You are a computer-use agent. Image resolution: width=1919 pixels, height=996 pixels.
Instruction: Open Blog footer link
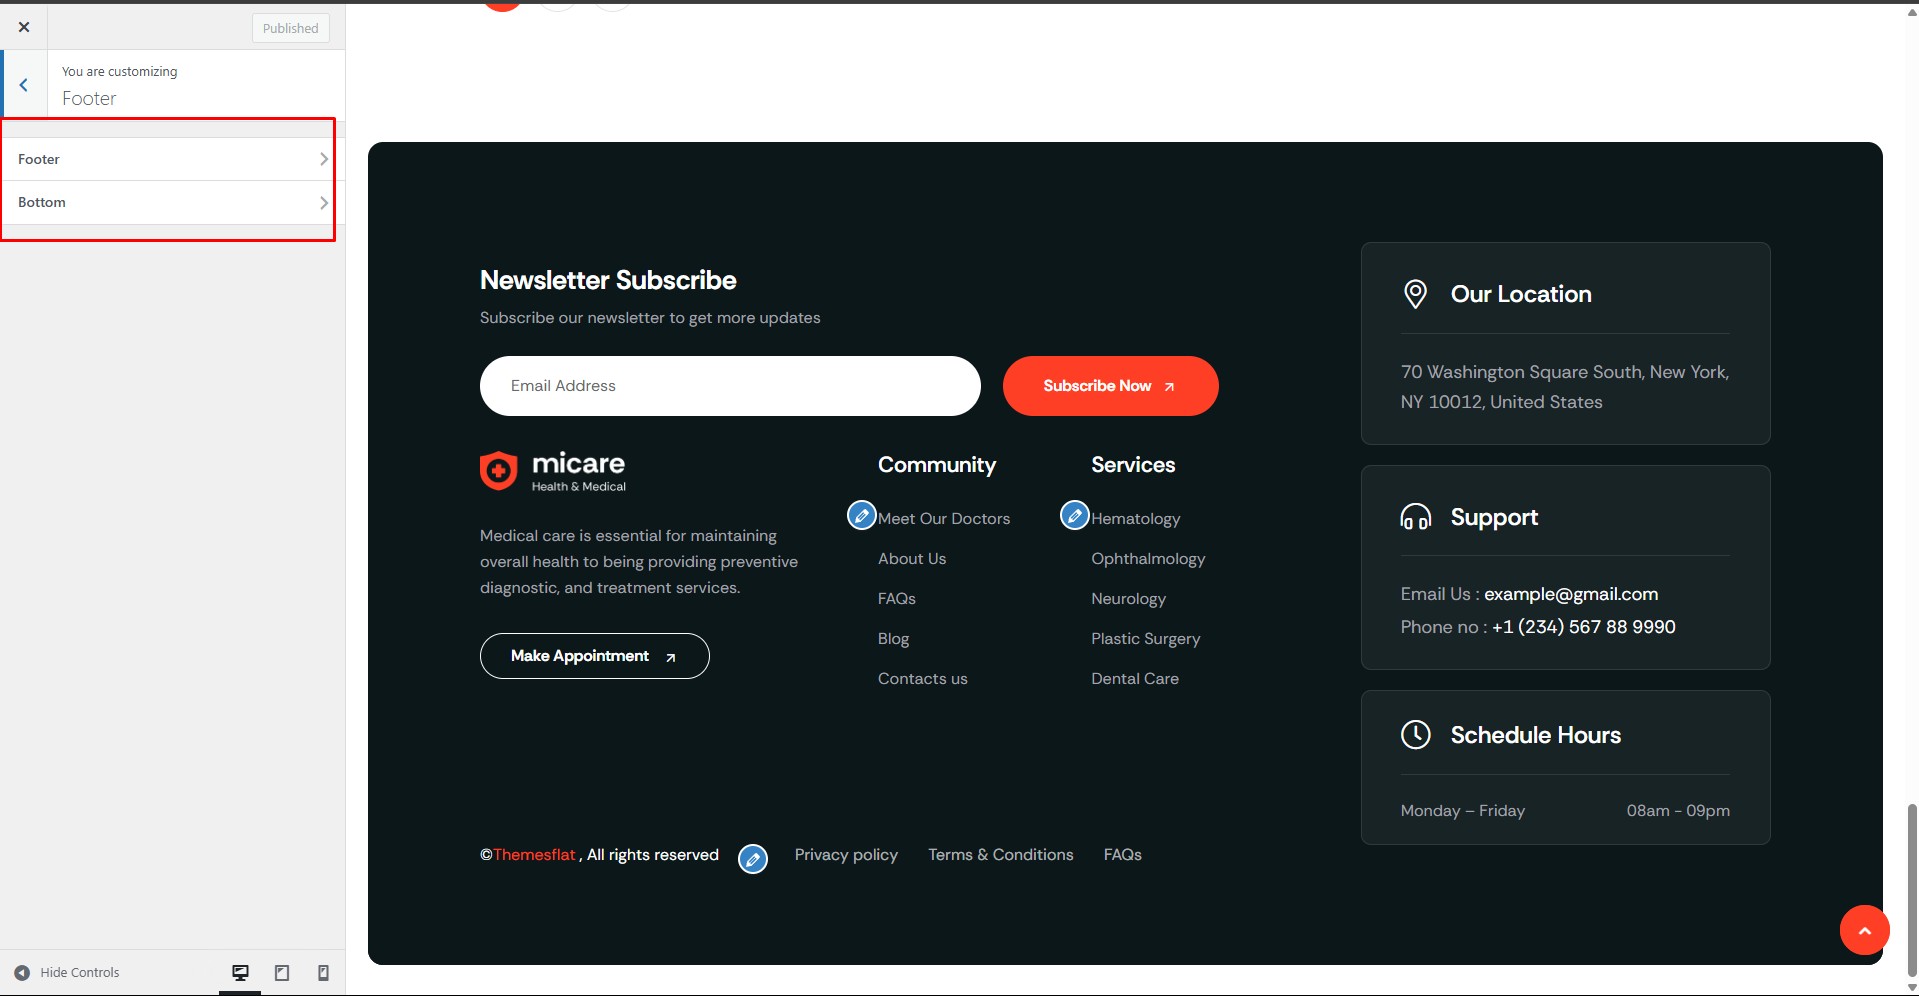(893, 638)
